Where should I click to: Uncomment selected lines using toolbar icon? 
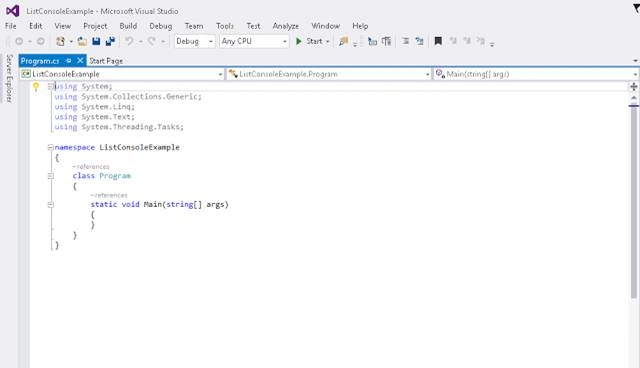coord(419,41)
